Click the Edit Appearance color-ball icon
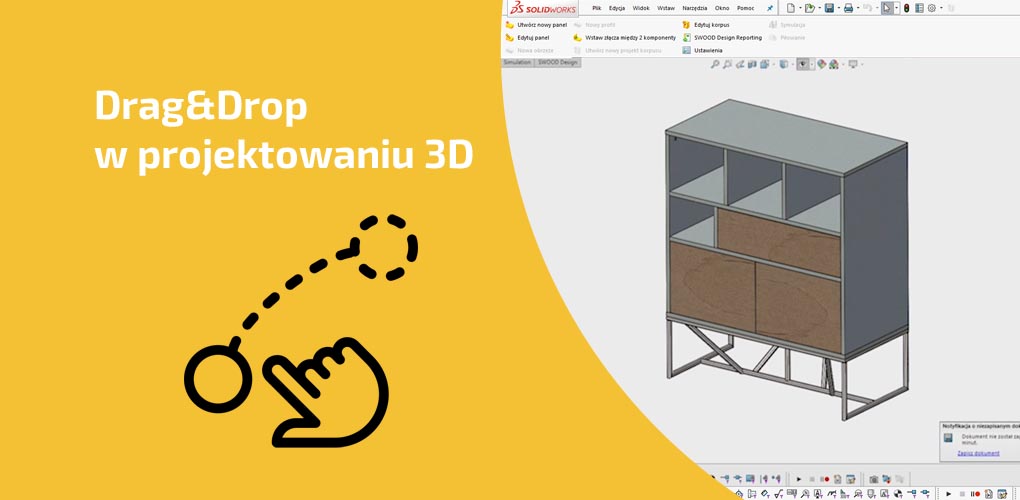The height and width of the screenshot is (500, 1020). [822, 64]
